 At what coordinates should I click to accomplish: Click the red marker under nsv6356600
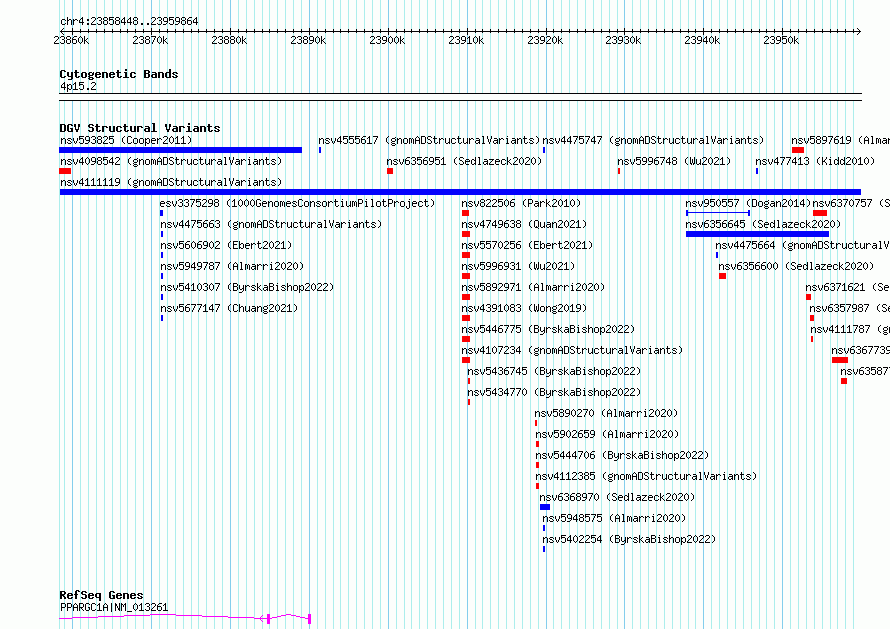tap(723, 276)
